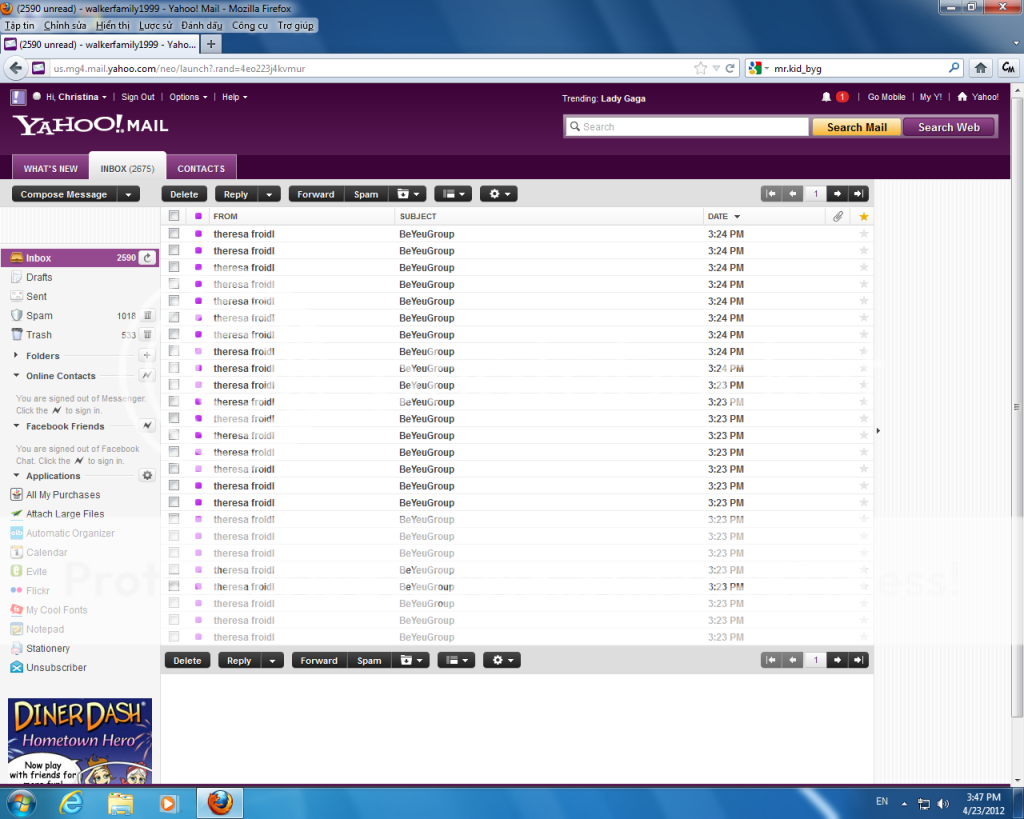
Task: Refresh the Inbox with the reload icon
Action: click(148, 258)
